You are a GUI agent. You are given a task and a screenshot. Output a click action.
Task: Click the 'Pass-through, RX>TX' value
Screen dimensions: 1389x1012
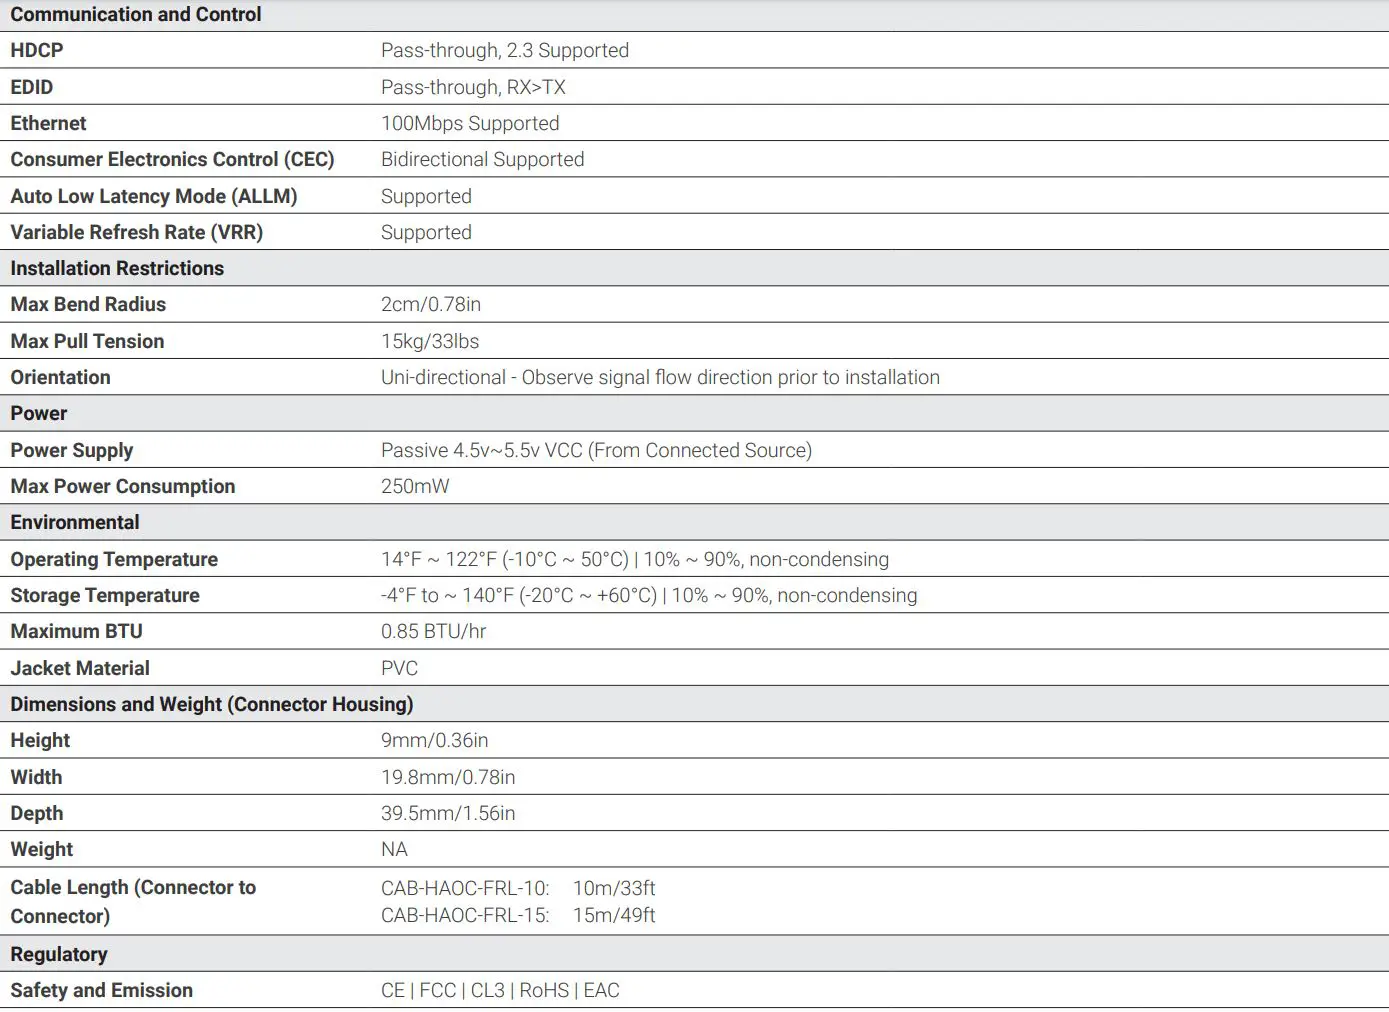[473, 87]
